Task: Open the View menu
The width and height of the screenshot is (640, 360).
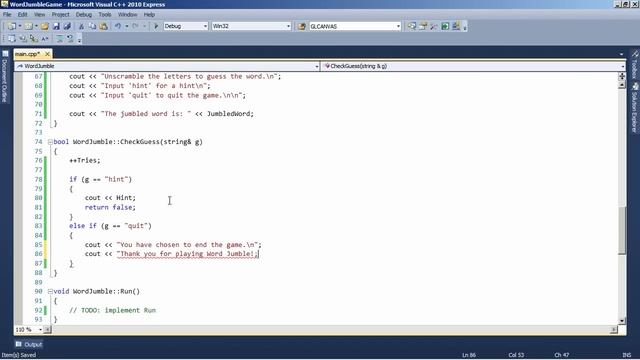Action: (40, 14)
